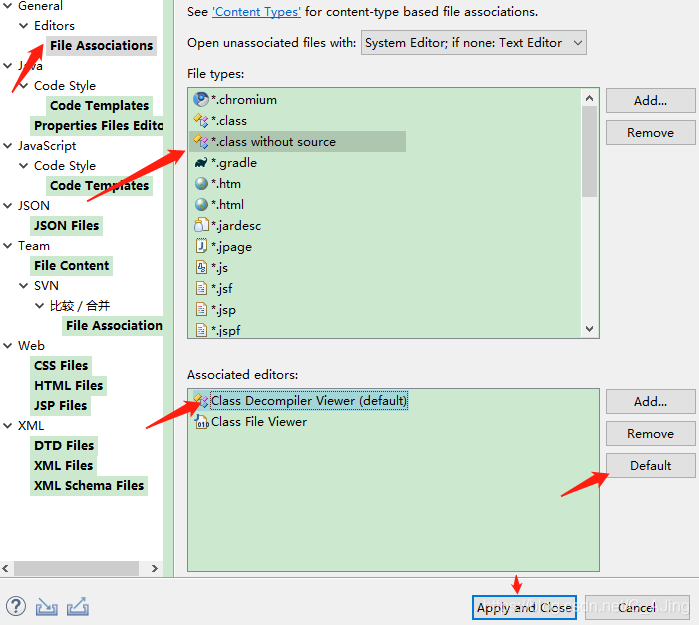This screenshot has height=625, width=699.
Task: Collapse the Team tree node
Action: click(x=8, y=246)
